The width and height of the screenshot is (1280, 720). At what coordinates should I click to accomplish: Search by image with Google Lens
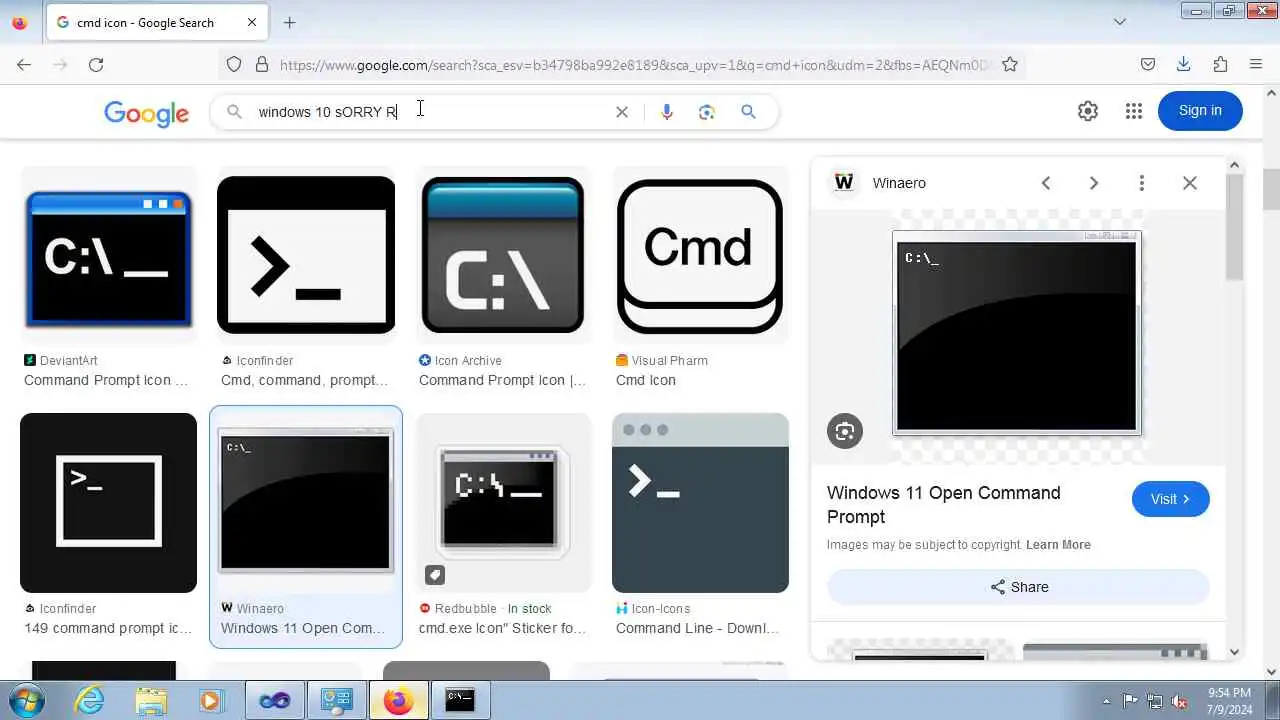(x=707, y=112)
